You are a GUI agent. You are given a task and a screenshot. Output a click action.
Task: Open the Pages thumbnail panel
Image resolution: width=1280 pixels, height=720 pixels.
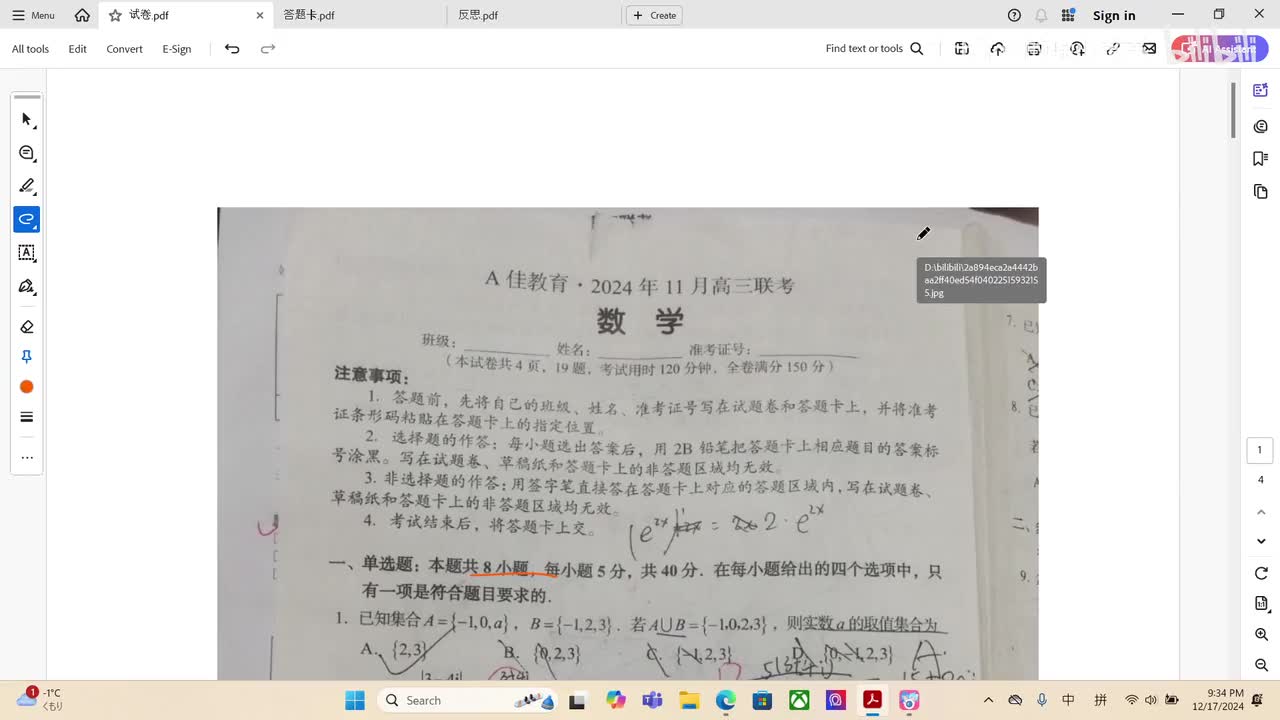click(x=1260, y=191)
